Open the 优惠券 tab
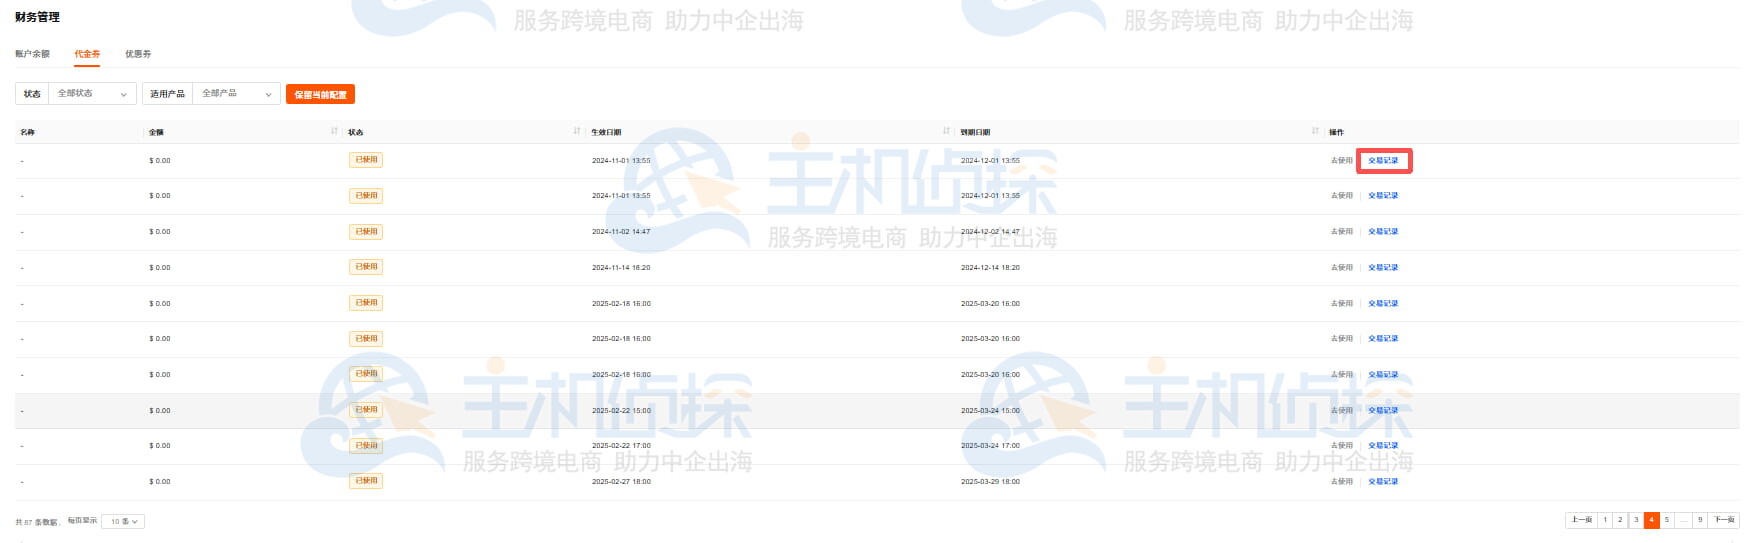Image resolution: width=1750 pixels, height=543 pixels. point(138,54)
